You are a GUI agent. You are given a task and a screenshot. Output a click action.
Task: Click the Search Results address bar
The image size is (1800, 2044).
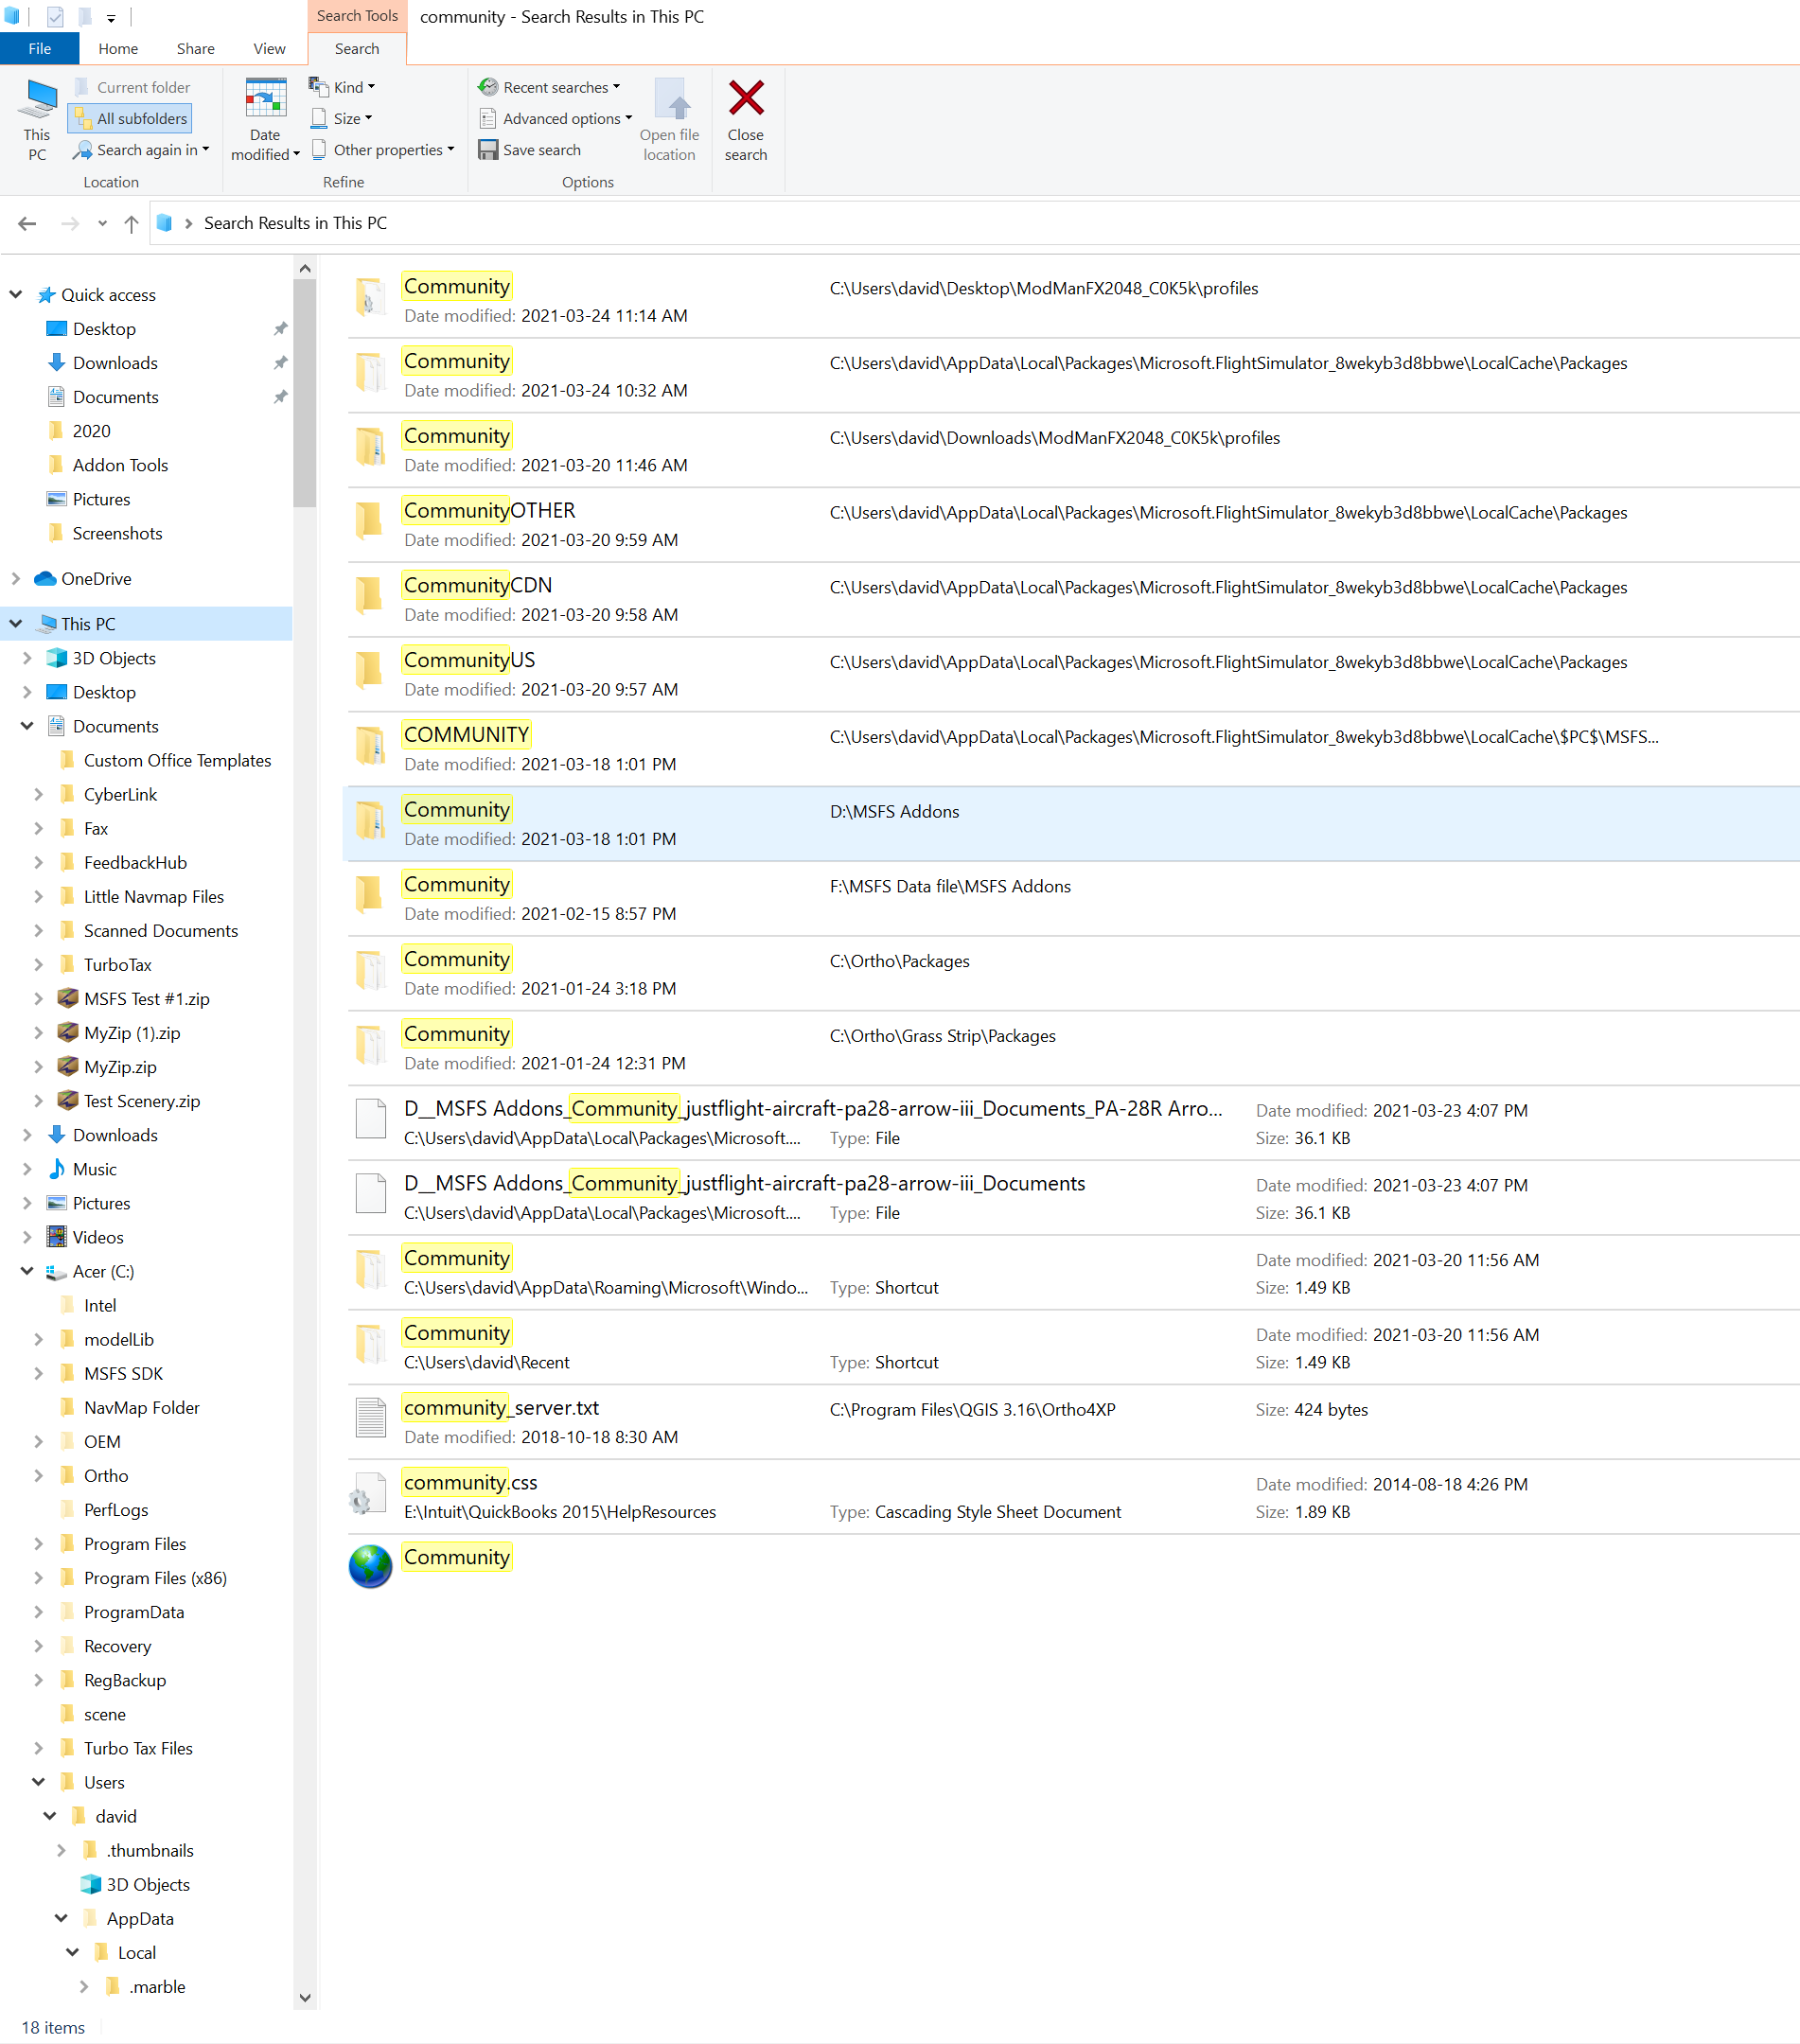900,224
